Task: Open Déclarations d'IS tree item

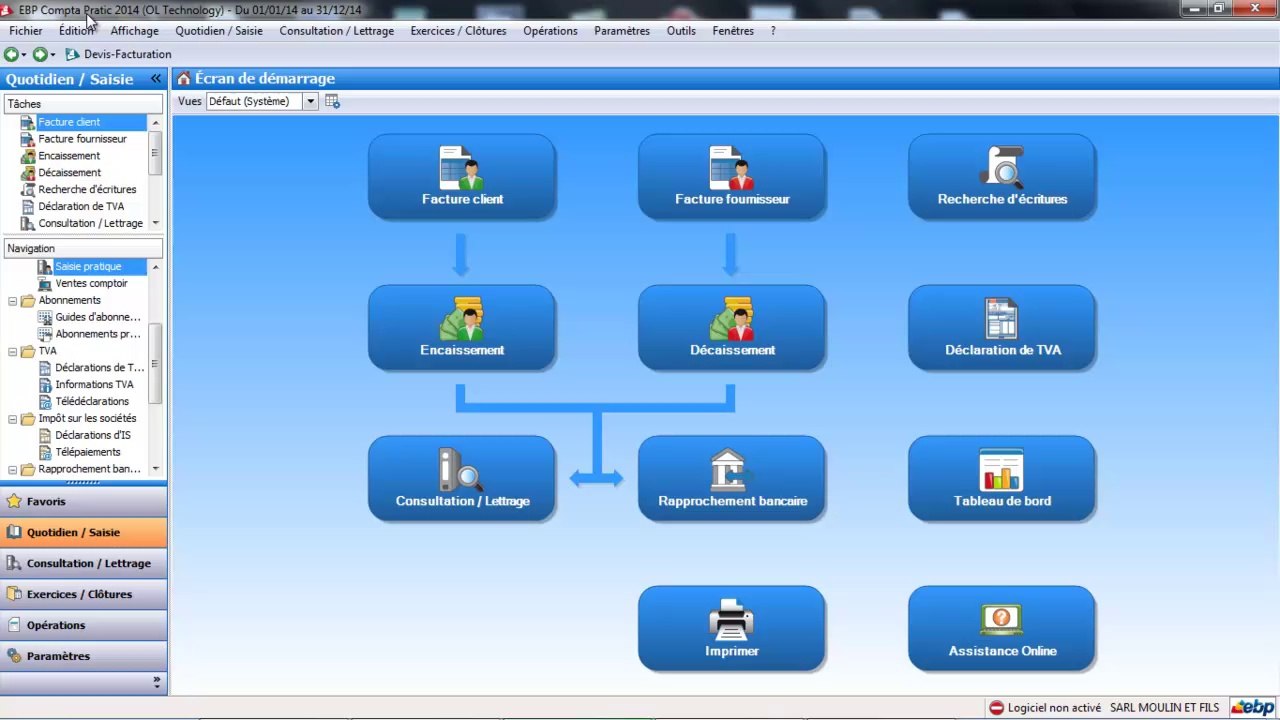Action: pos(93,435)
